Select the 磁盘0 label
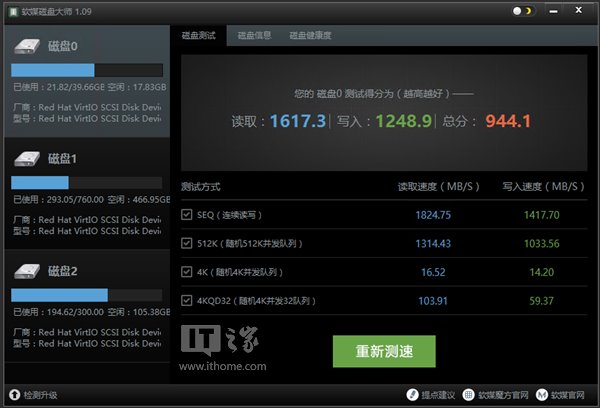 point(63,46)
